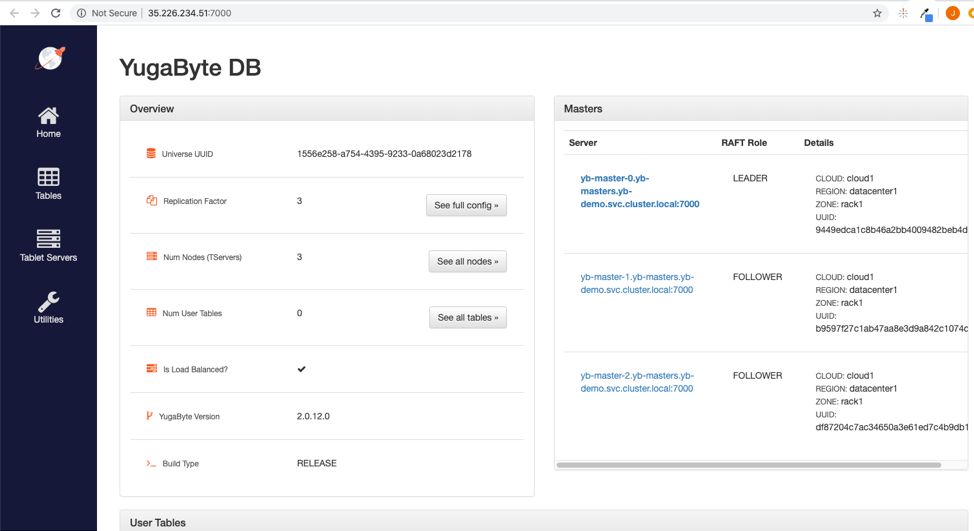Click the See full config button
974x531 pixels.
point(466,205)
